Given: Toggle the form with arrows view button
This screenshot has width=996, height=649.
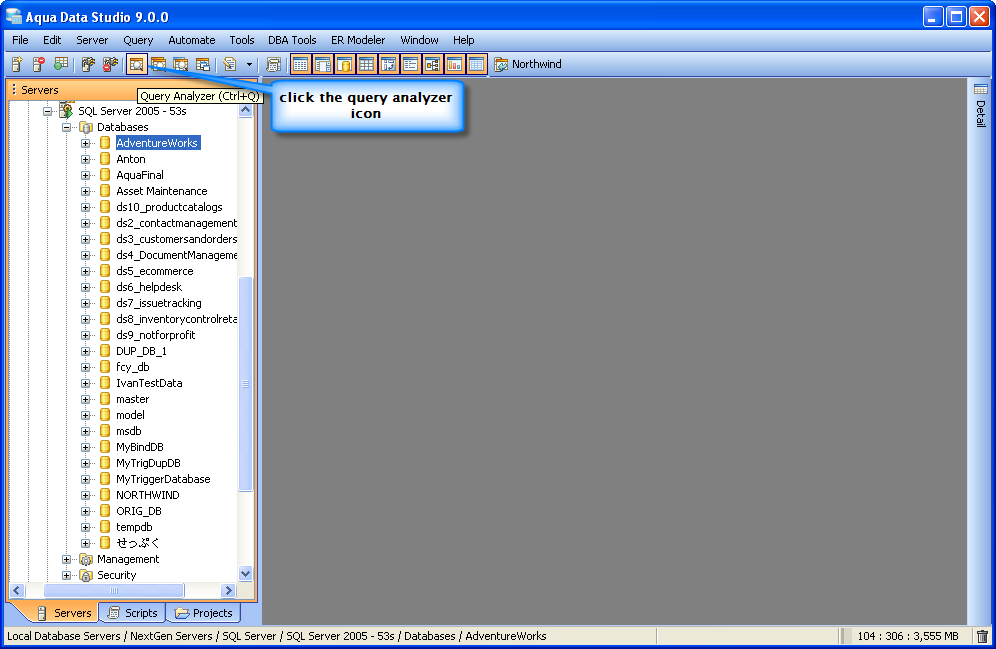Looking at the screenshot, I should click(388, 64).
